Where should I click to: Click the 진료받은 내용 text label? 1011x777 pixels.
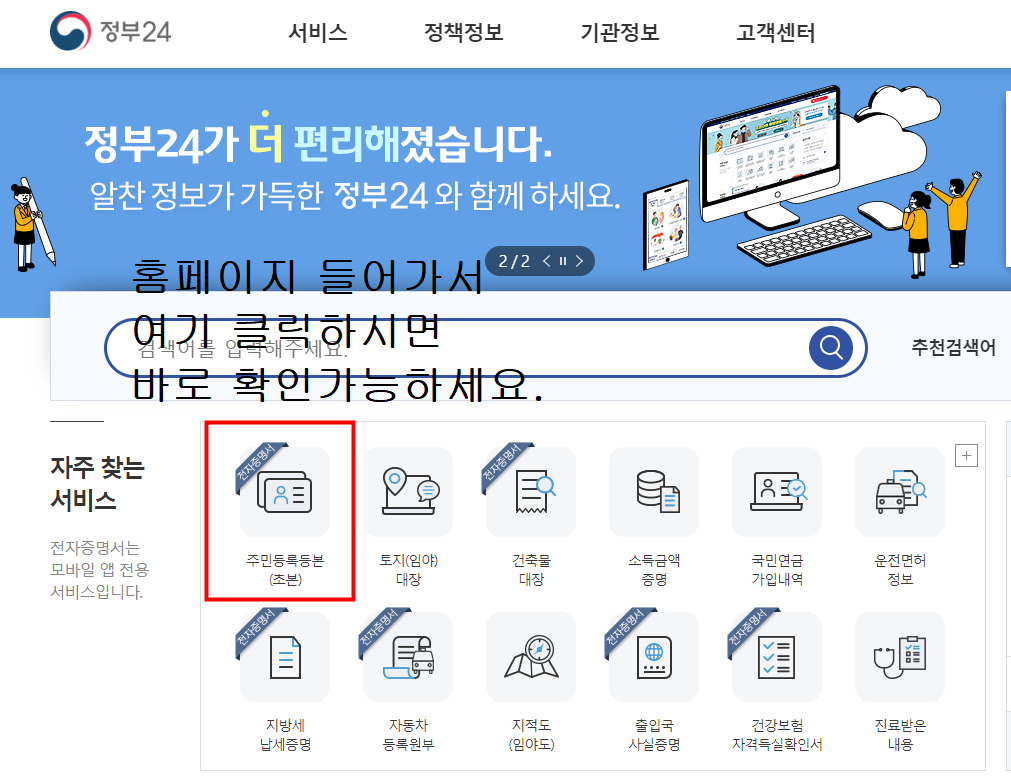point(900,734)
